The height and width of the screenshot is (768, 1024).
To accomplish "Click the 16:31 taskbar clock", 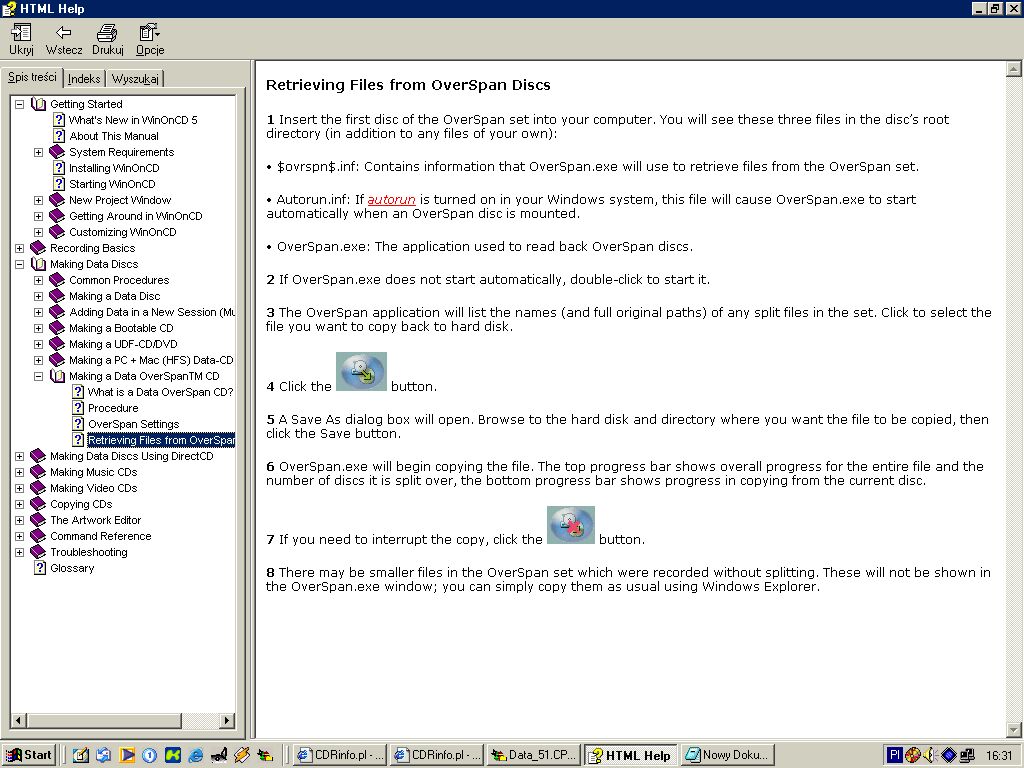I will point(999,755).
